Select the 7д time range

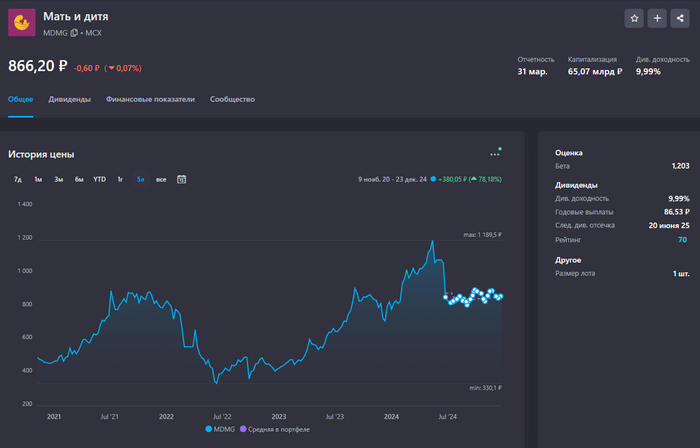tap(18, 179)
